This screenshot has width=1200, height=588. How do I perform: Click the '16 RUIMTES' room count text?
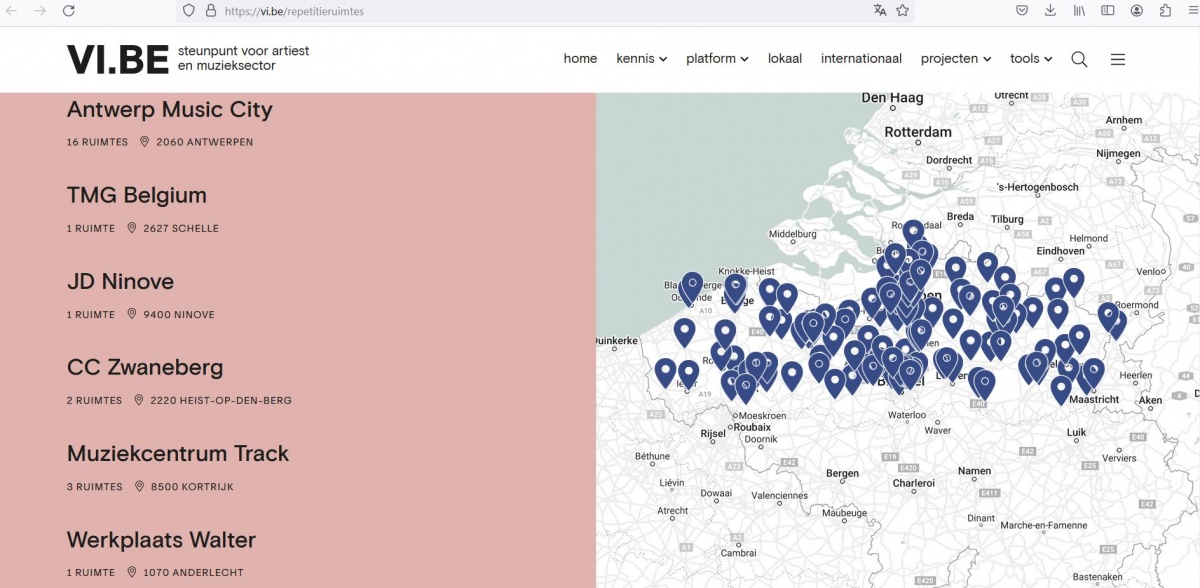pos(97,142)
